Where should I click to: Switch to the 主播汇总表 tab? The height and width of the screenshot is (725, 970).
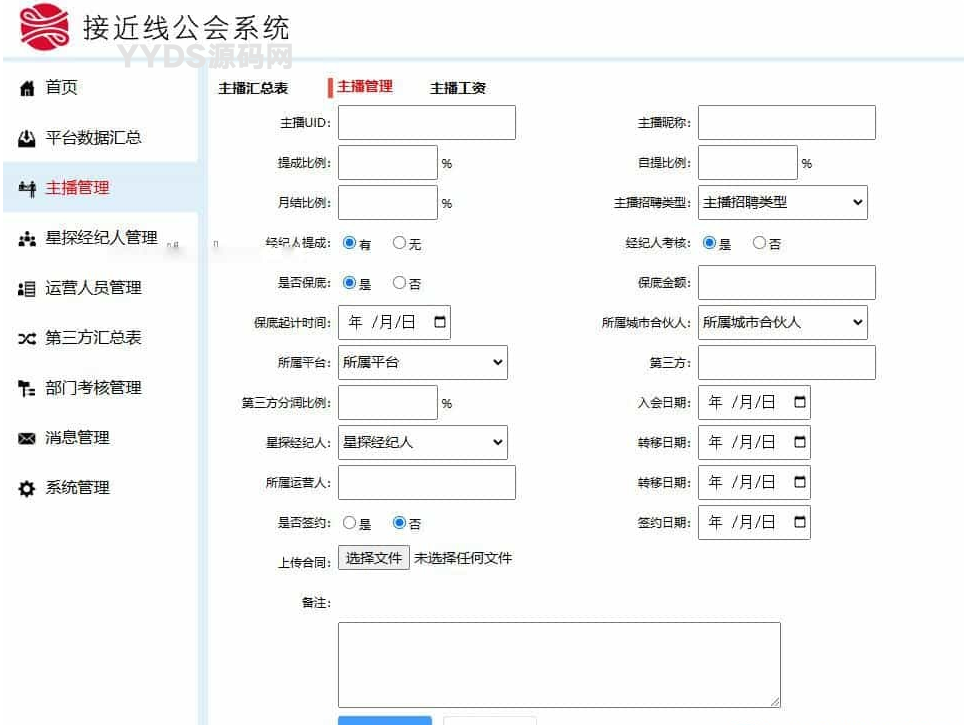pos(253,88)
